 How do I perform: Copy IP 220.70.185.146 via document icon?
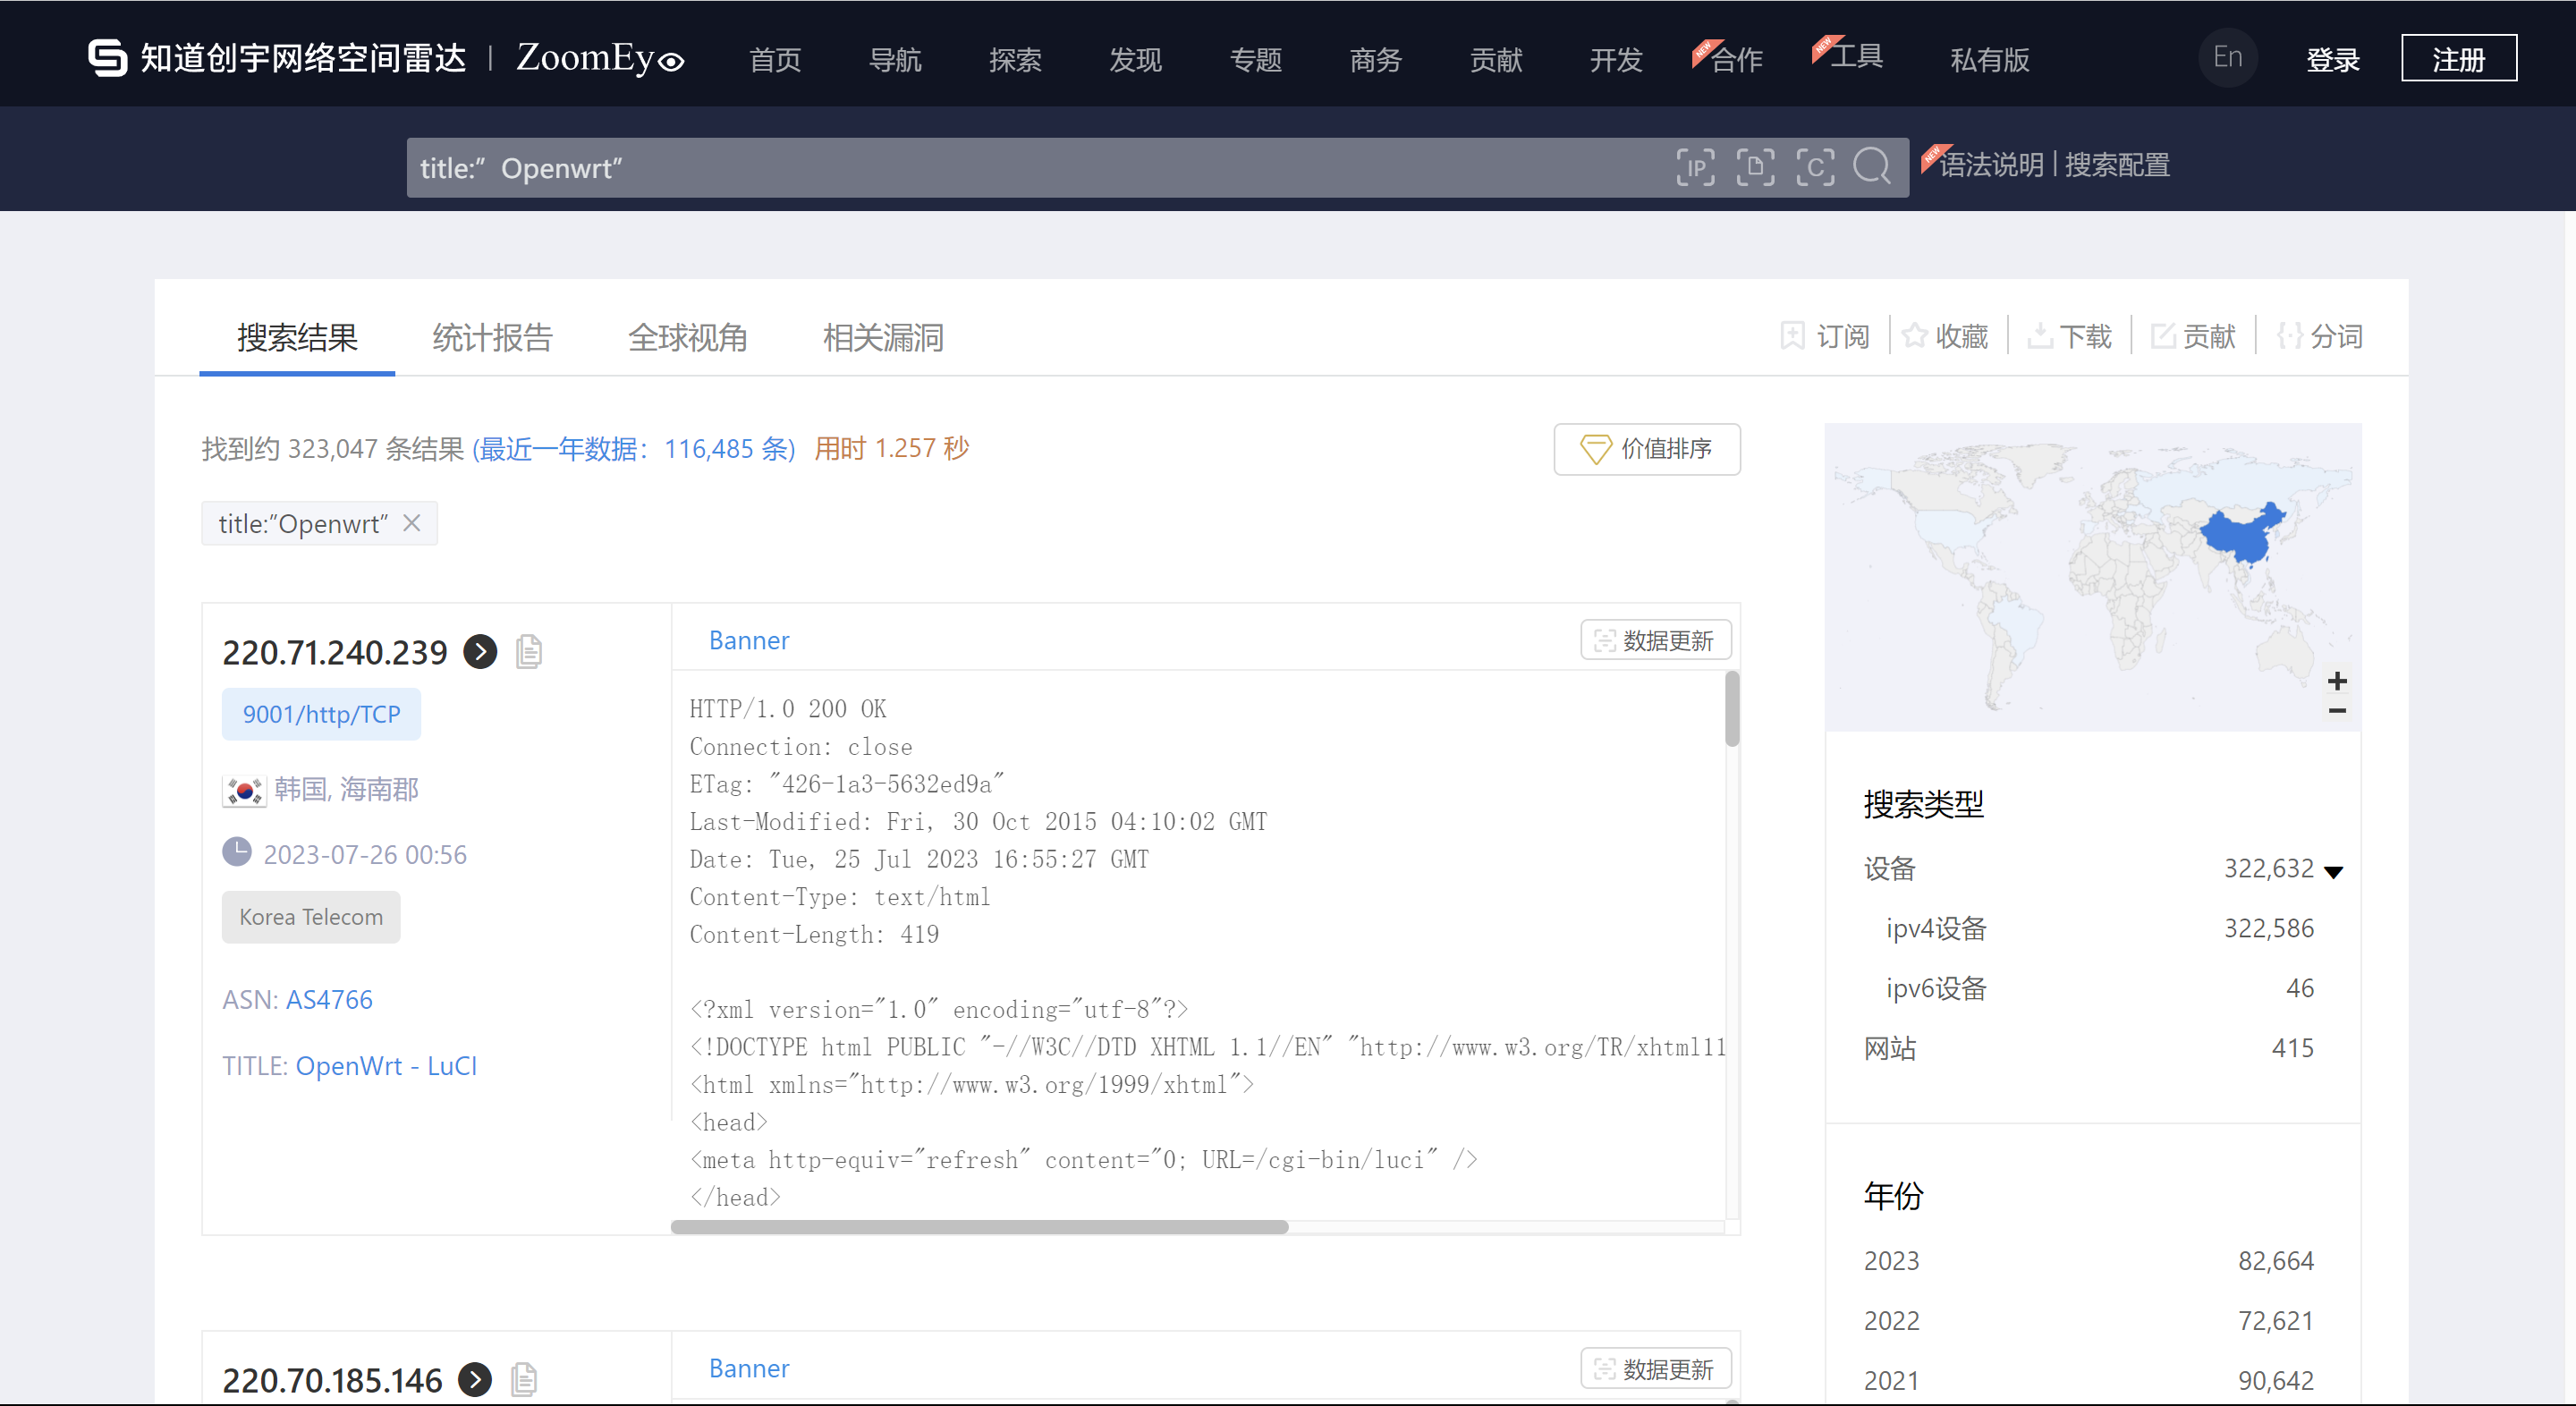[524, 1380]
